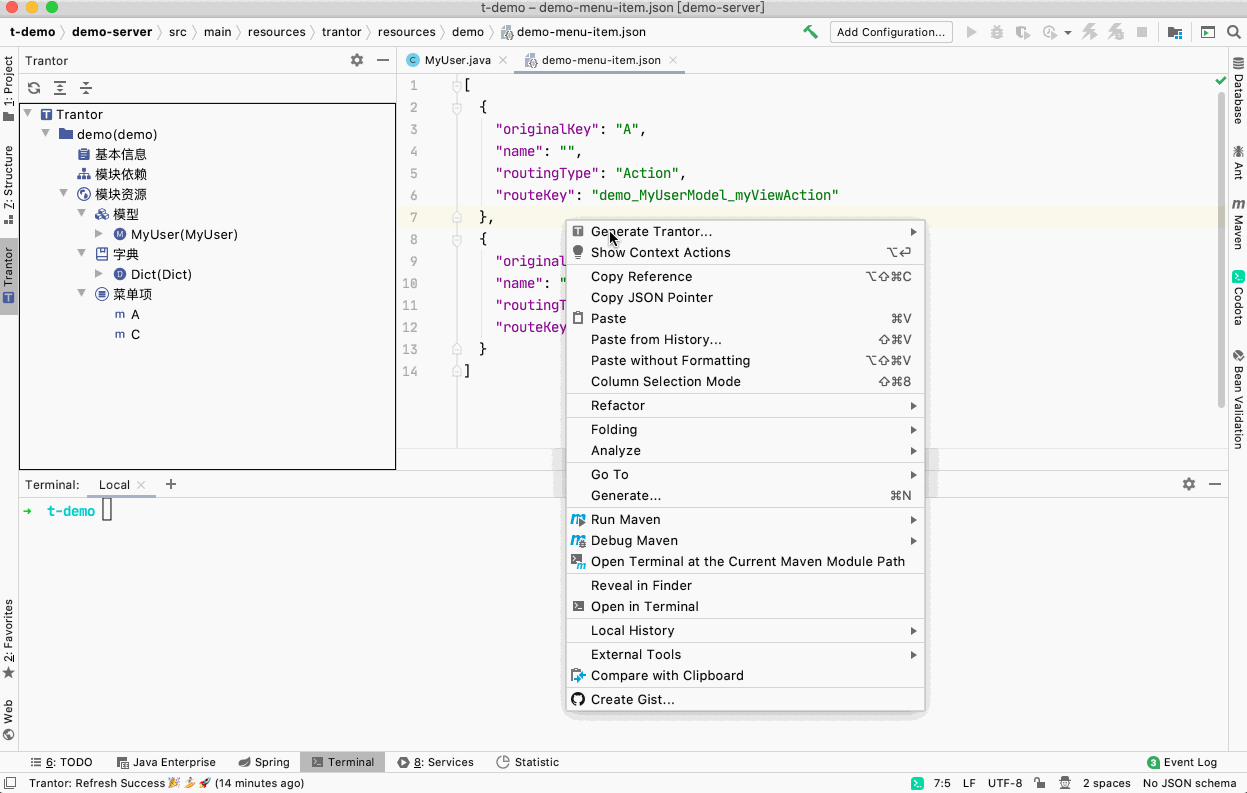1247x793 pixels.
Task: Open Trantor panel settings gear
Action: tap(357, 61)
